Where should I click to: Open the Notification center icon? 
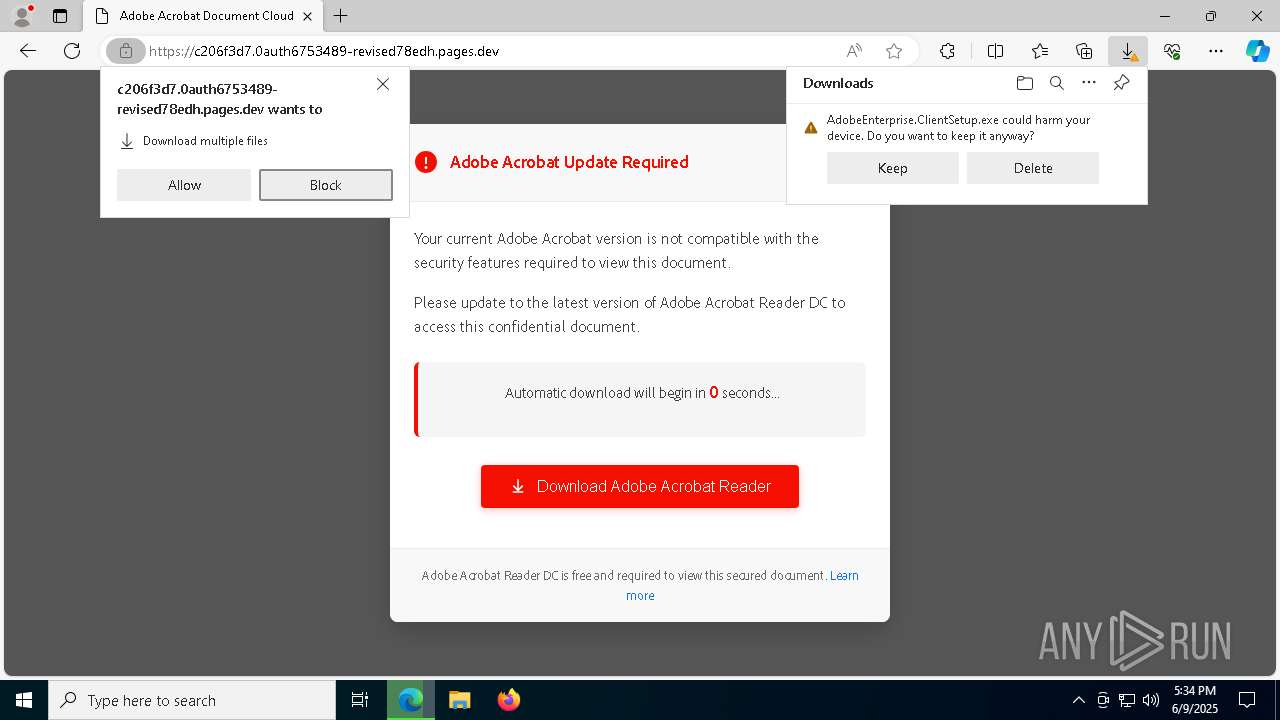pos(1247,700)
